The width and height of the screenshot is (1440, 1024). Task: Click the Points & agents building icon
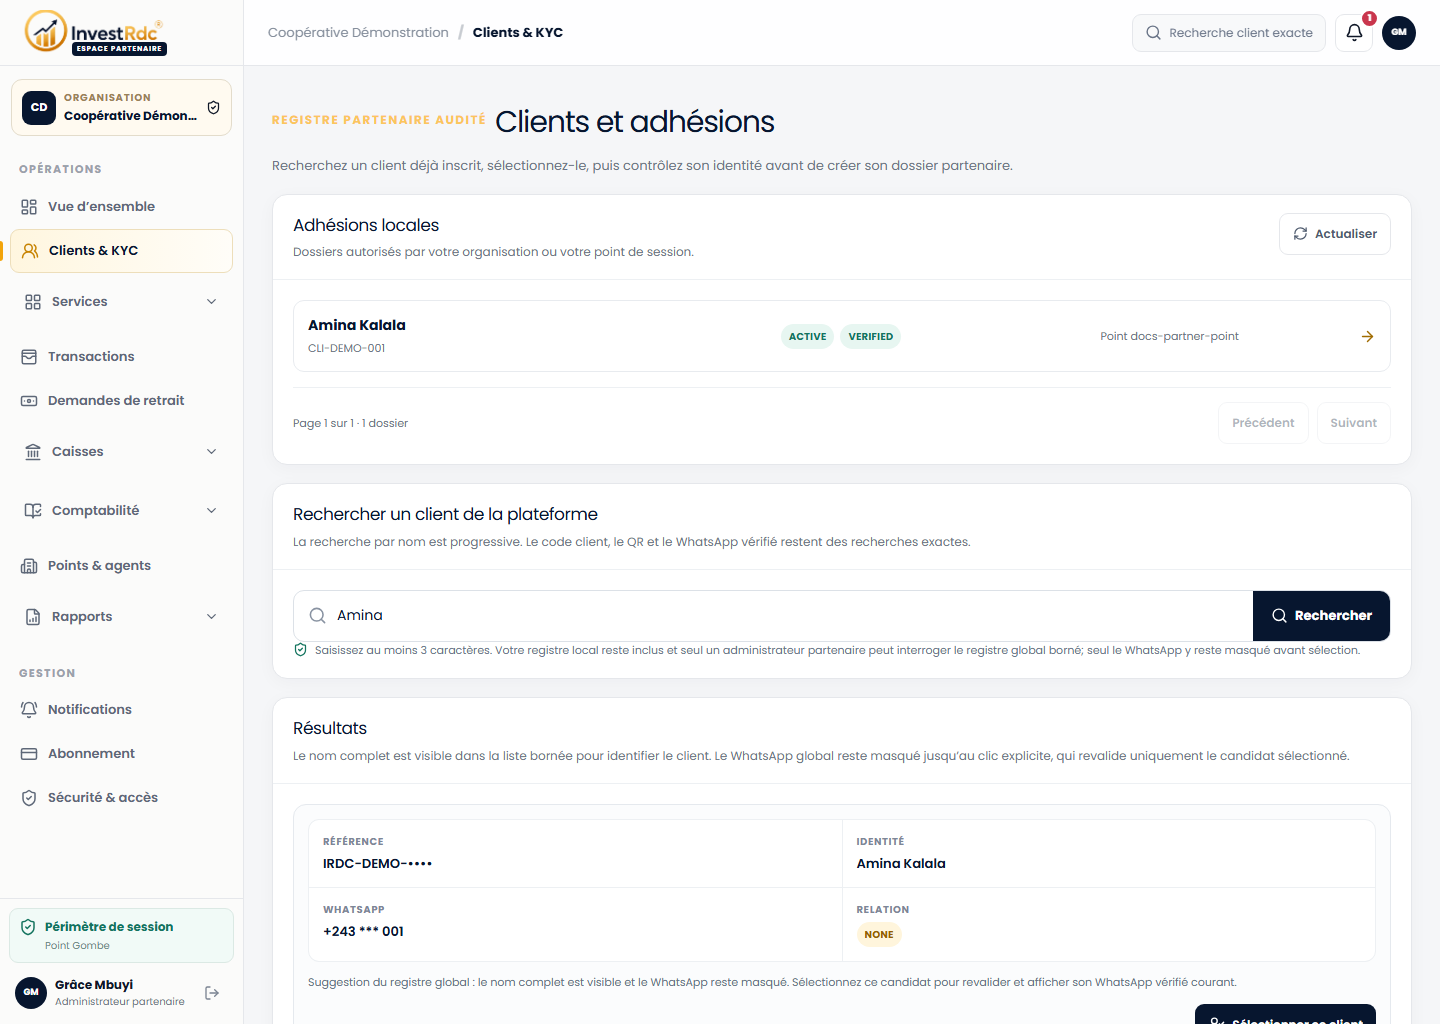click(x=29, y=566)
